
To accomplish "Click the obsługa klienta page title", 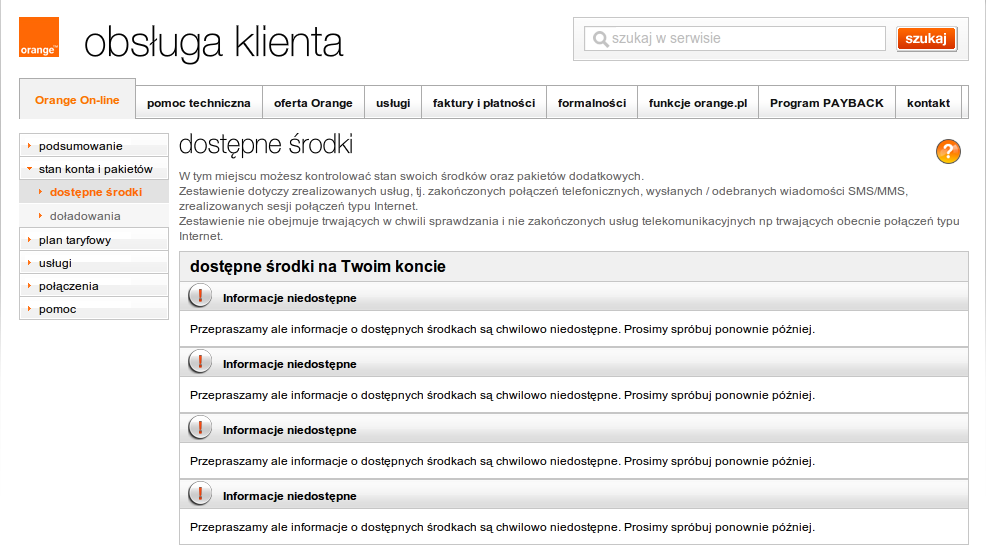I will tap(213, 43).
